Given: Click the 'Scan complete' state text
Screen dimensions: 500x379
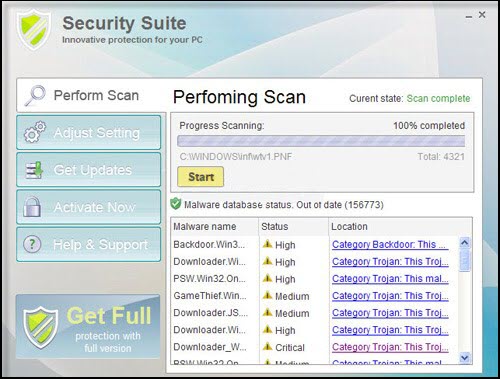Looking at the screenshot, I should [x=438, y=99].
